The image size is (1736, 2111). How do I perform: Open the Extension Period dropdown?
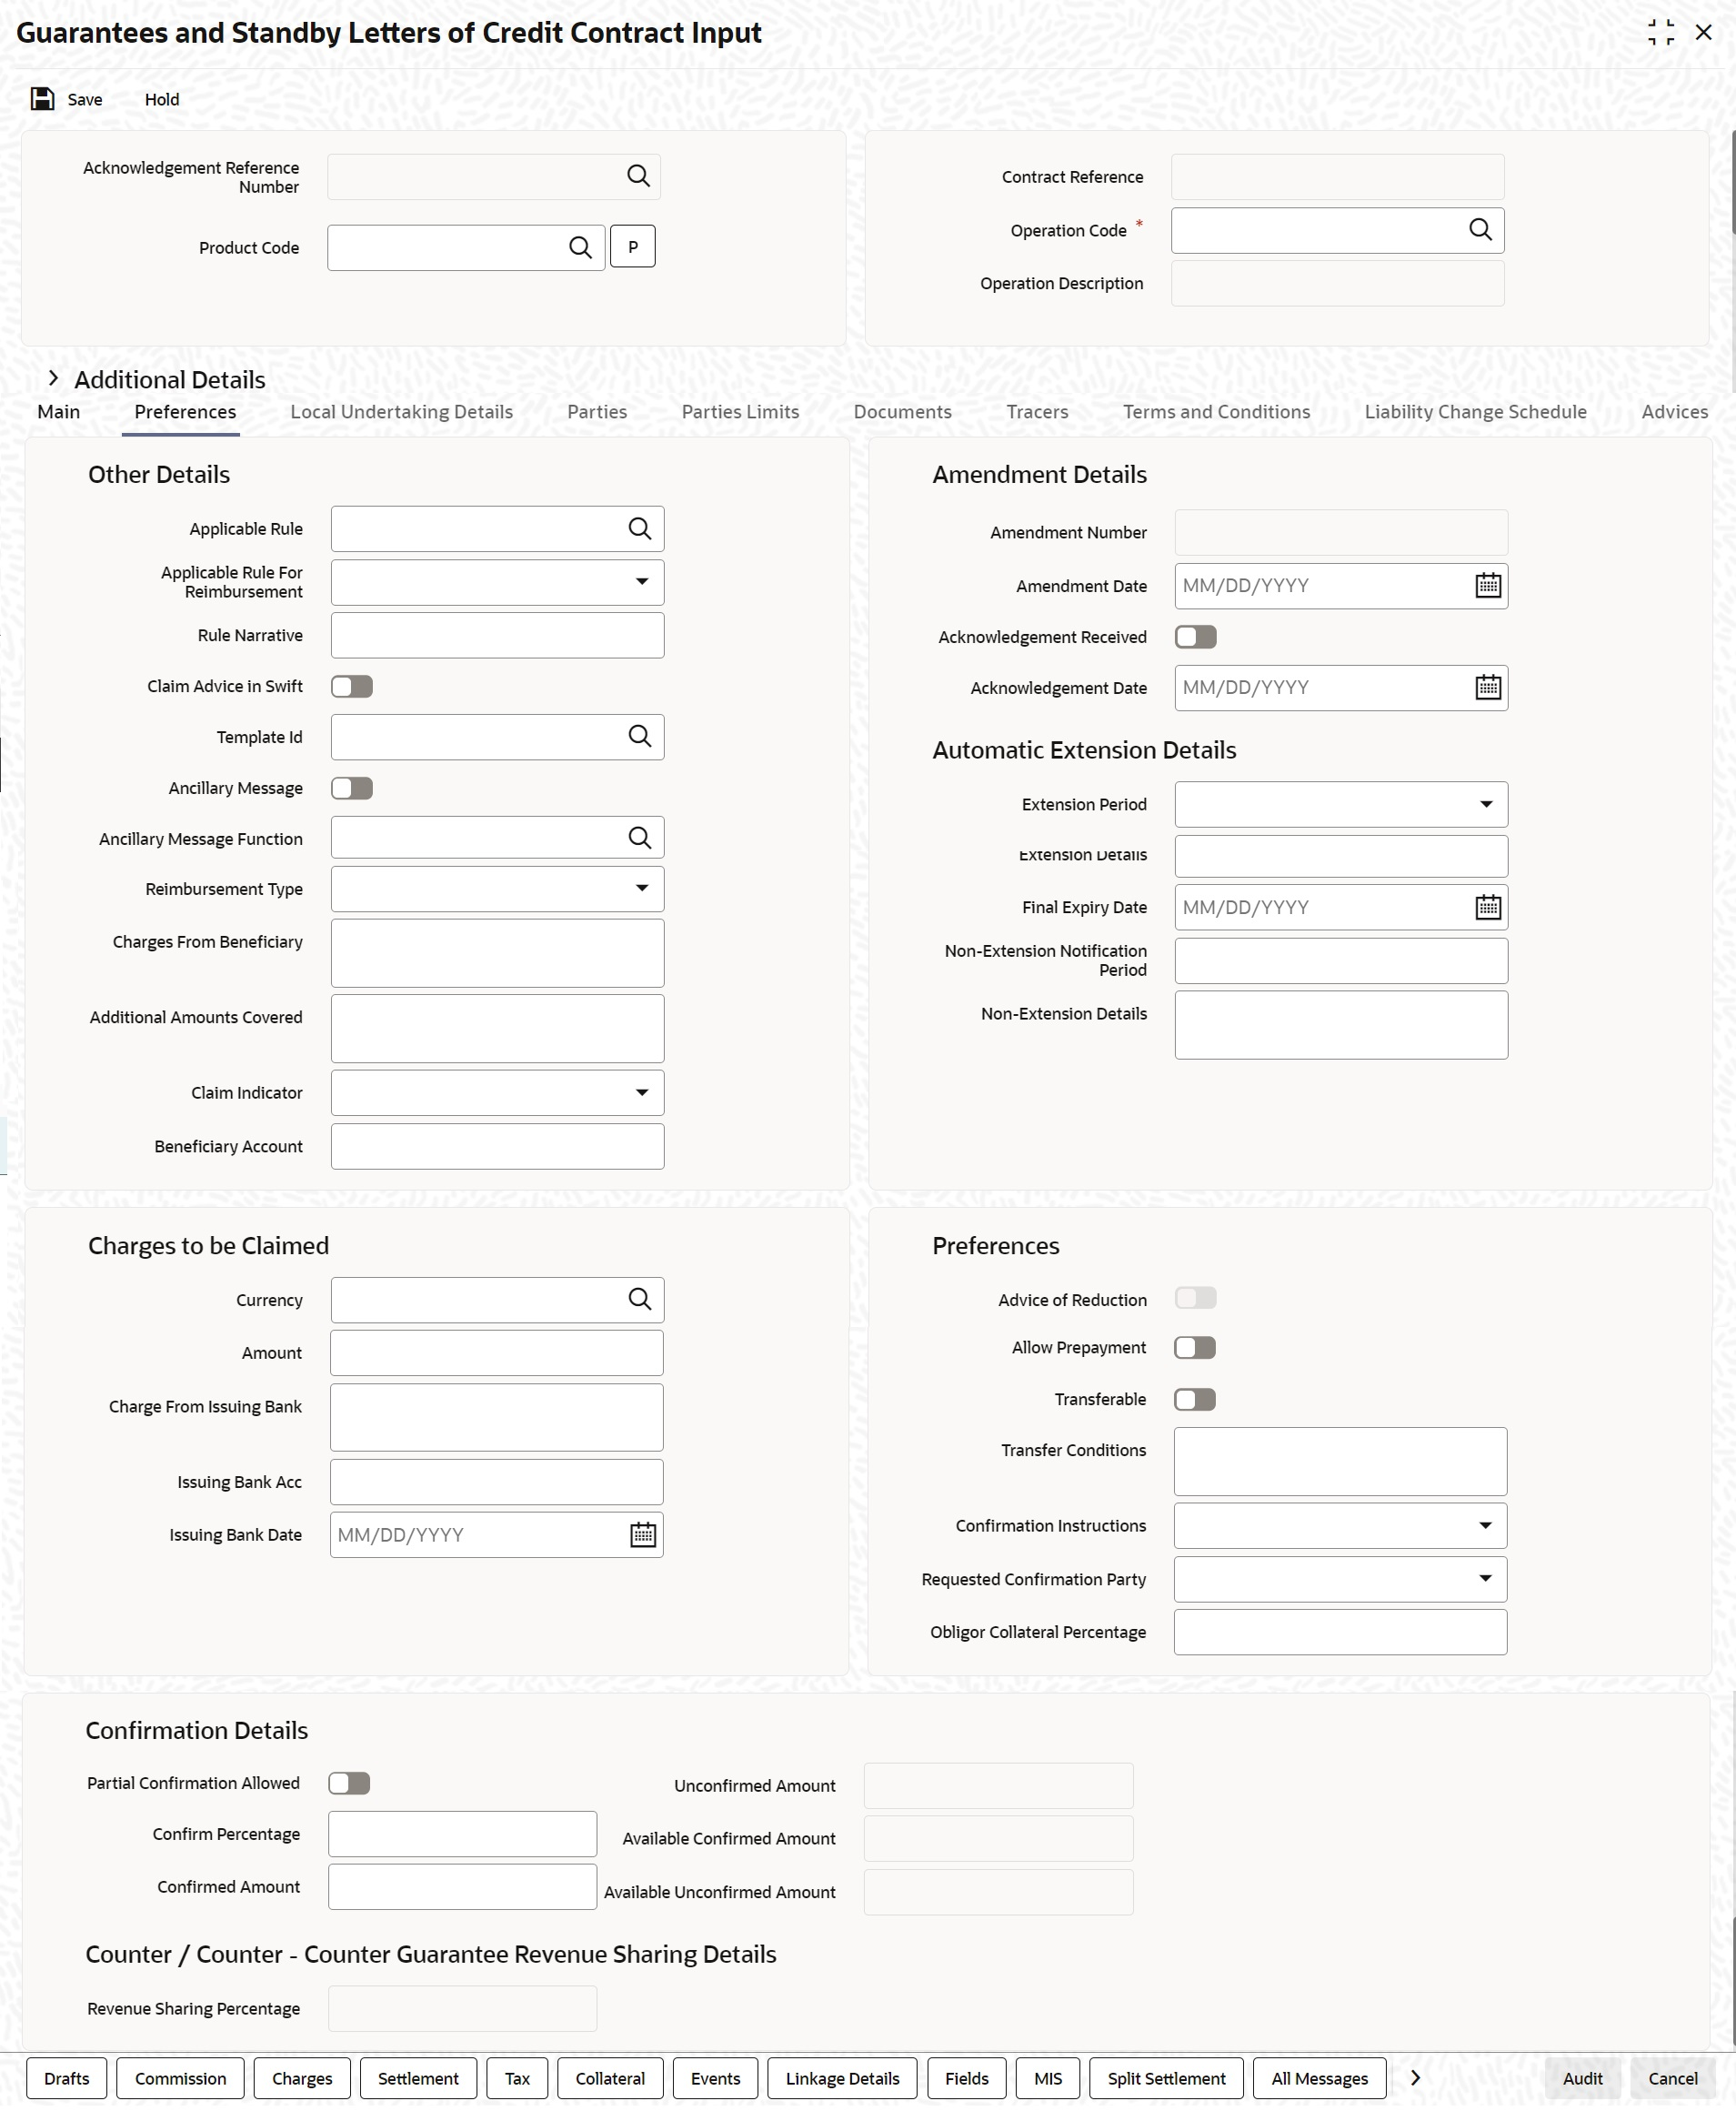click(1341, 805)
